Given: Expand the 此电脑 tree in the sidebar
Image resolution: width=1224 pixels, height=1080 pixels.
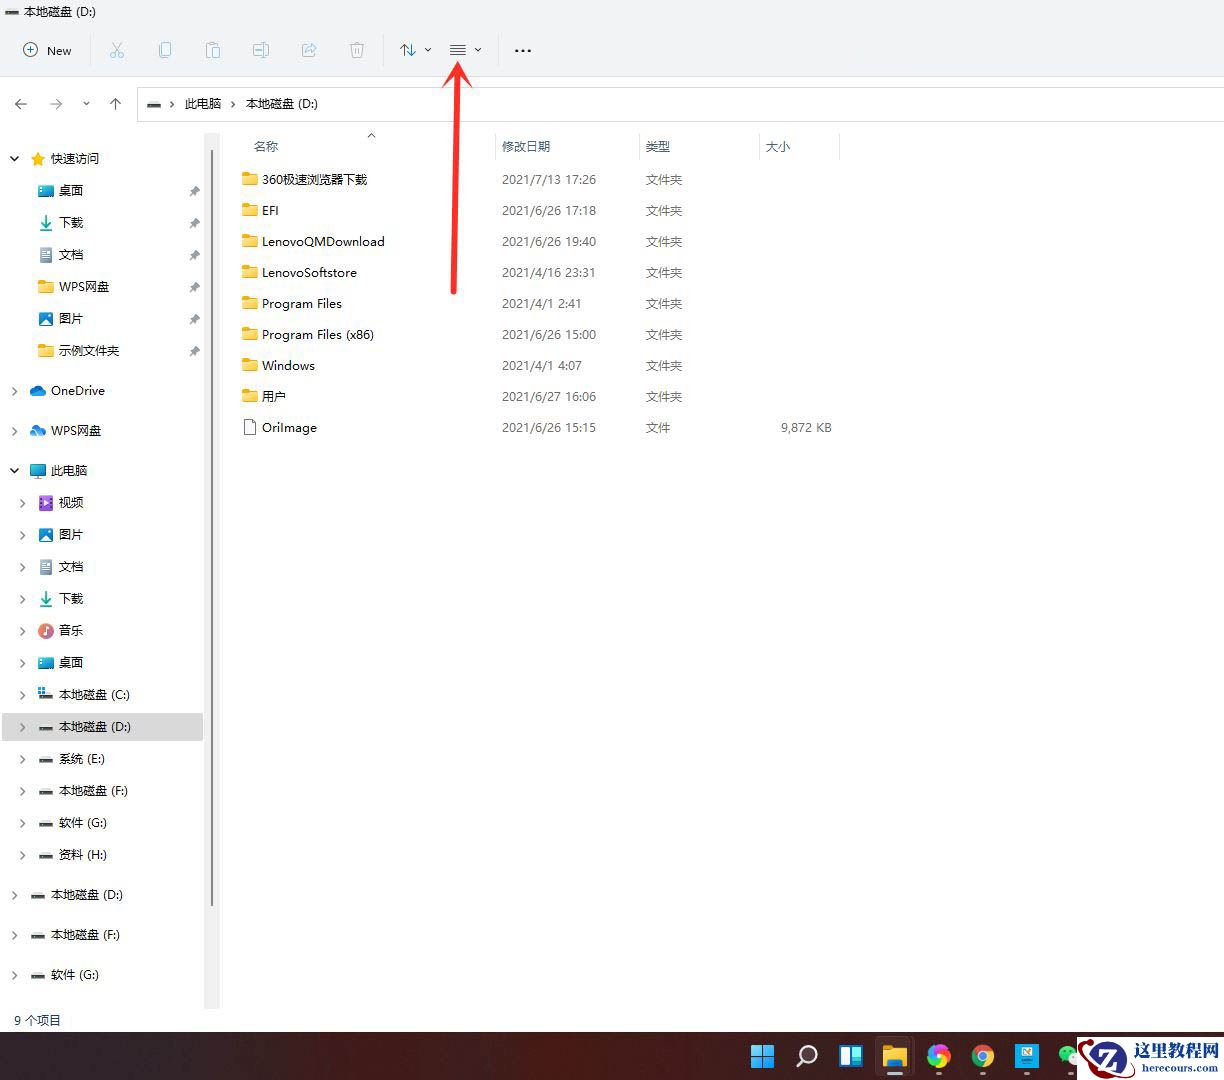Looking at the screenshot, I should pos(14,470).
